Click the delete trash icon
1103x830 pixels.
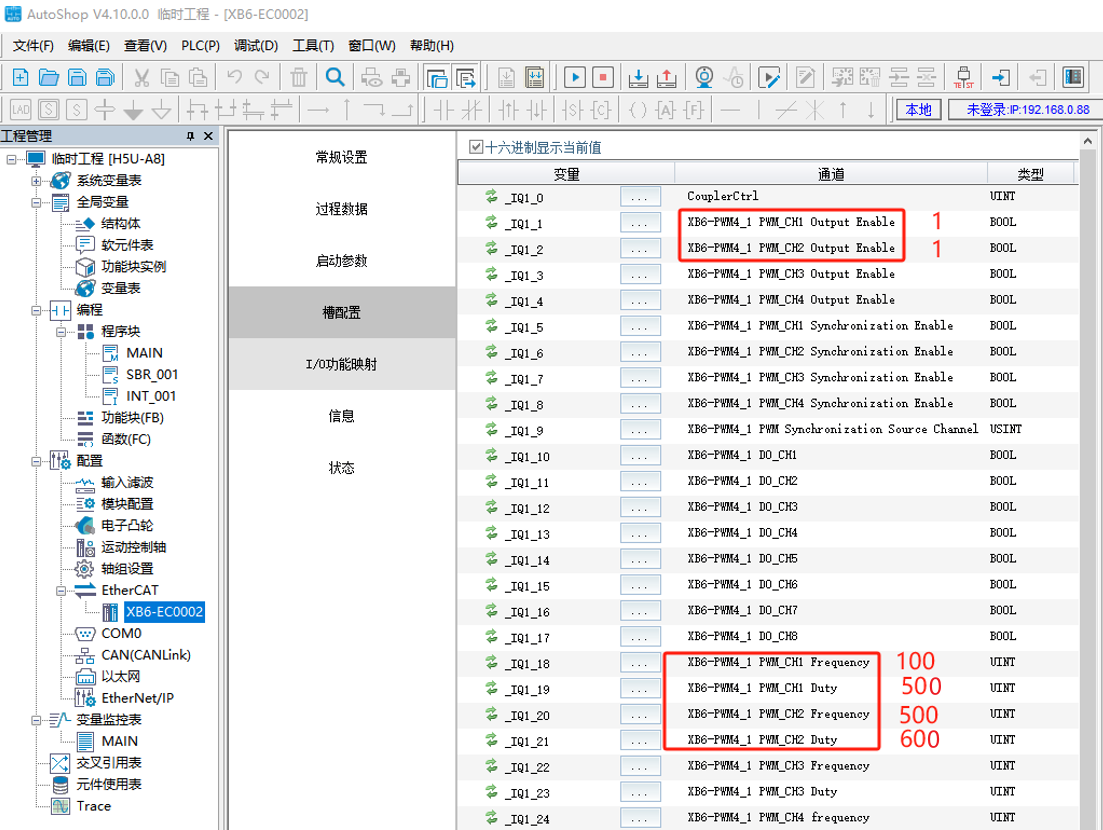click(299, 77)
